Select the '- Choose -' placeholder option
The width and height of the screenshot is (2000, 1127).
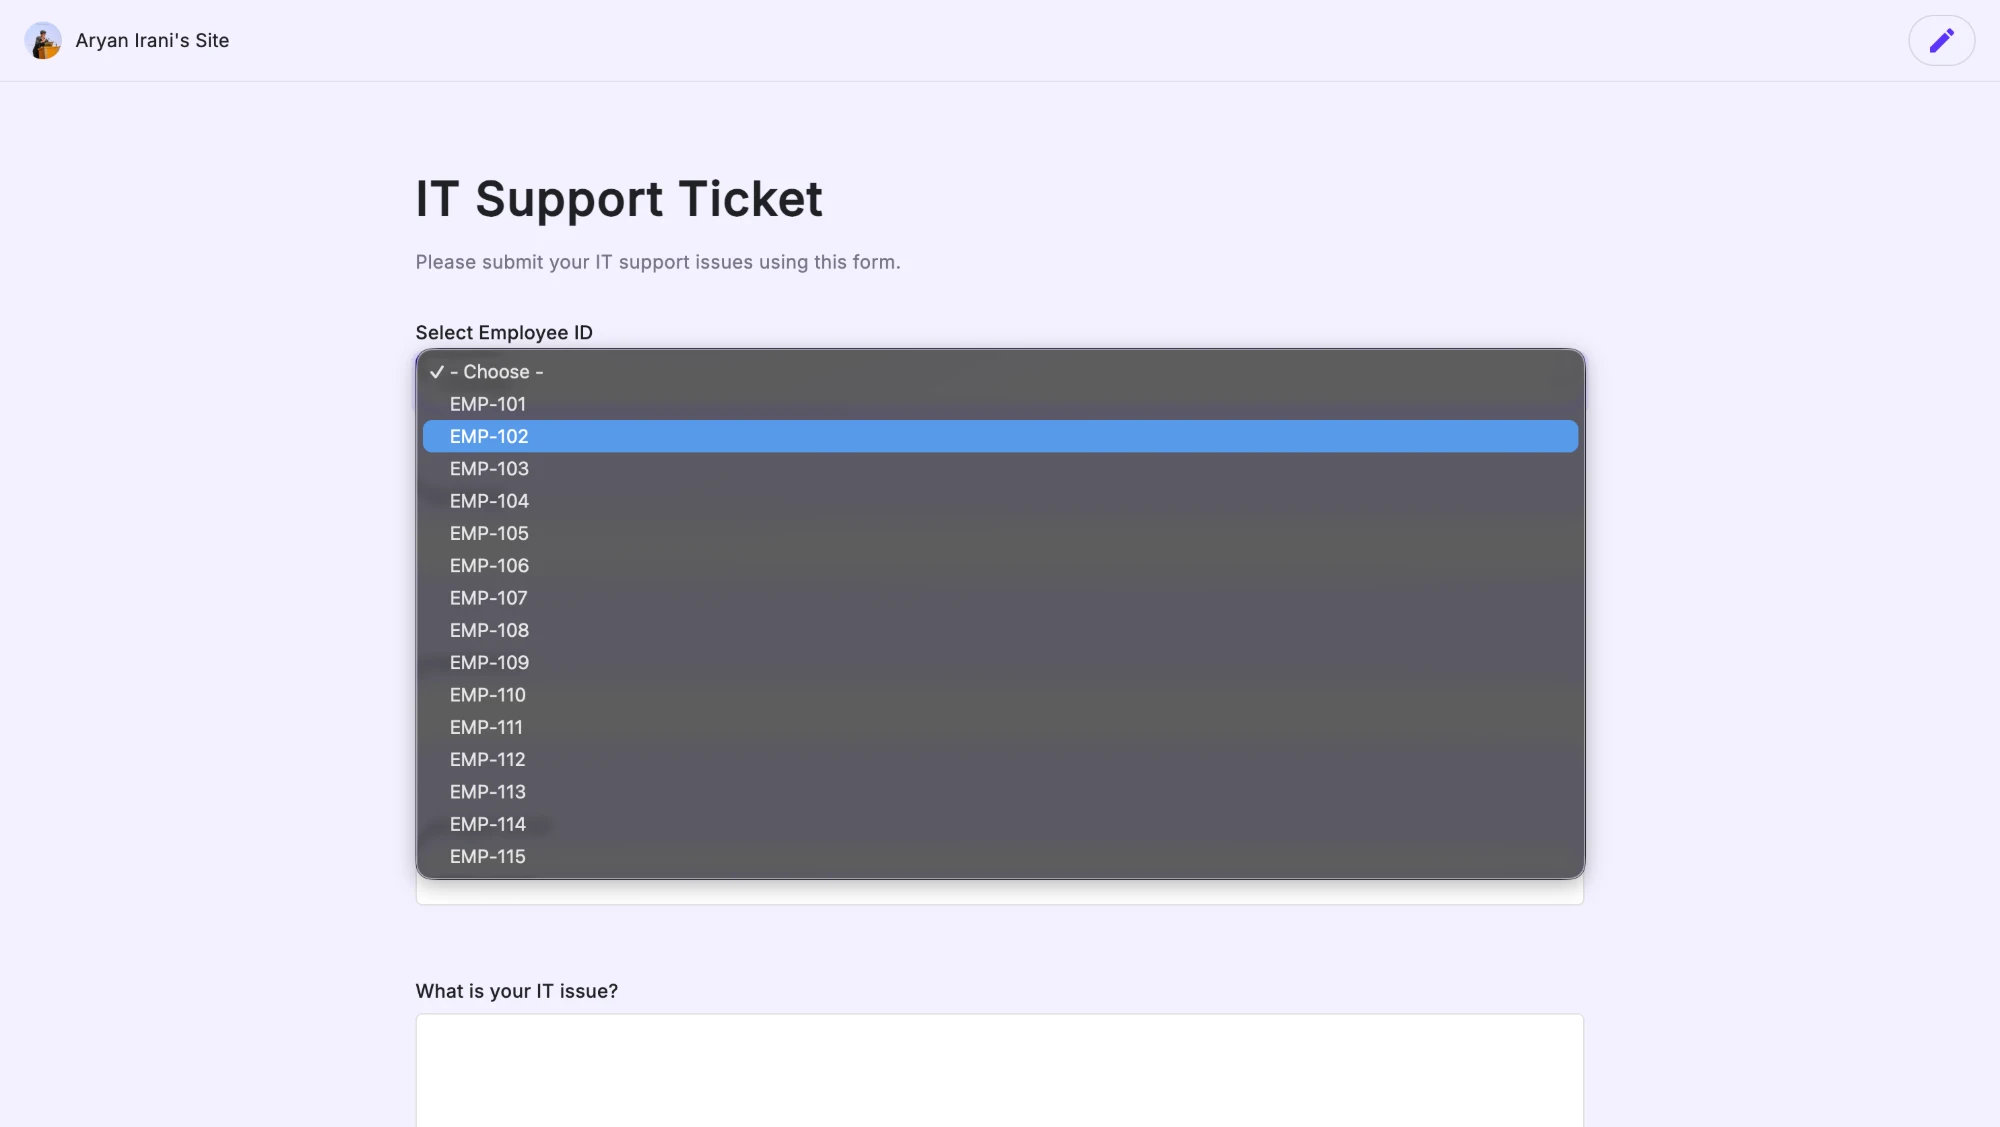click(x=1000, y=372)
